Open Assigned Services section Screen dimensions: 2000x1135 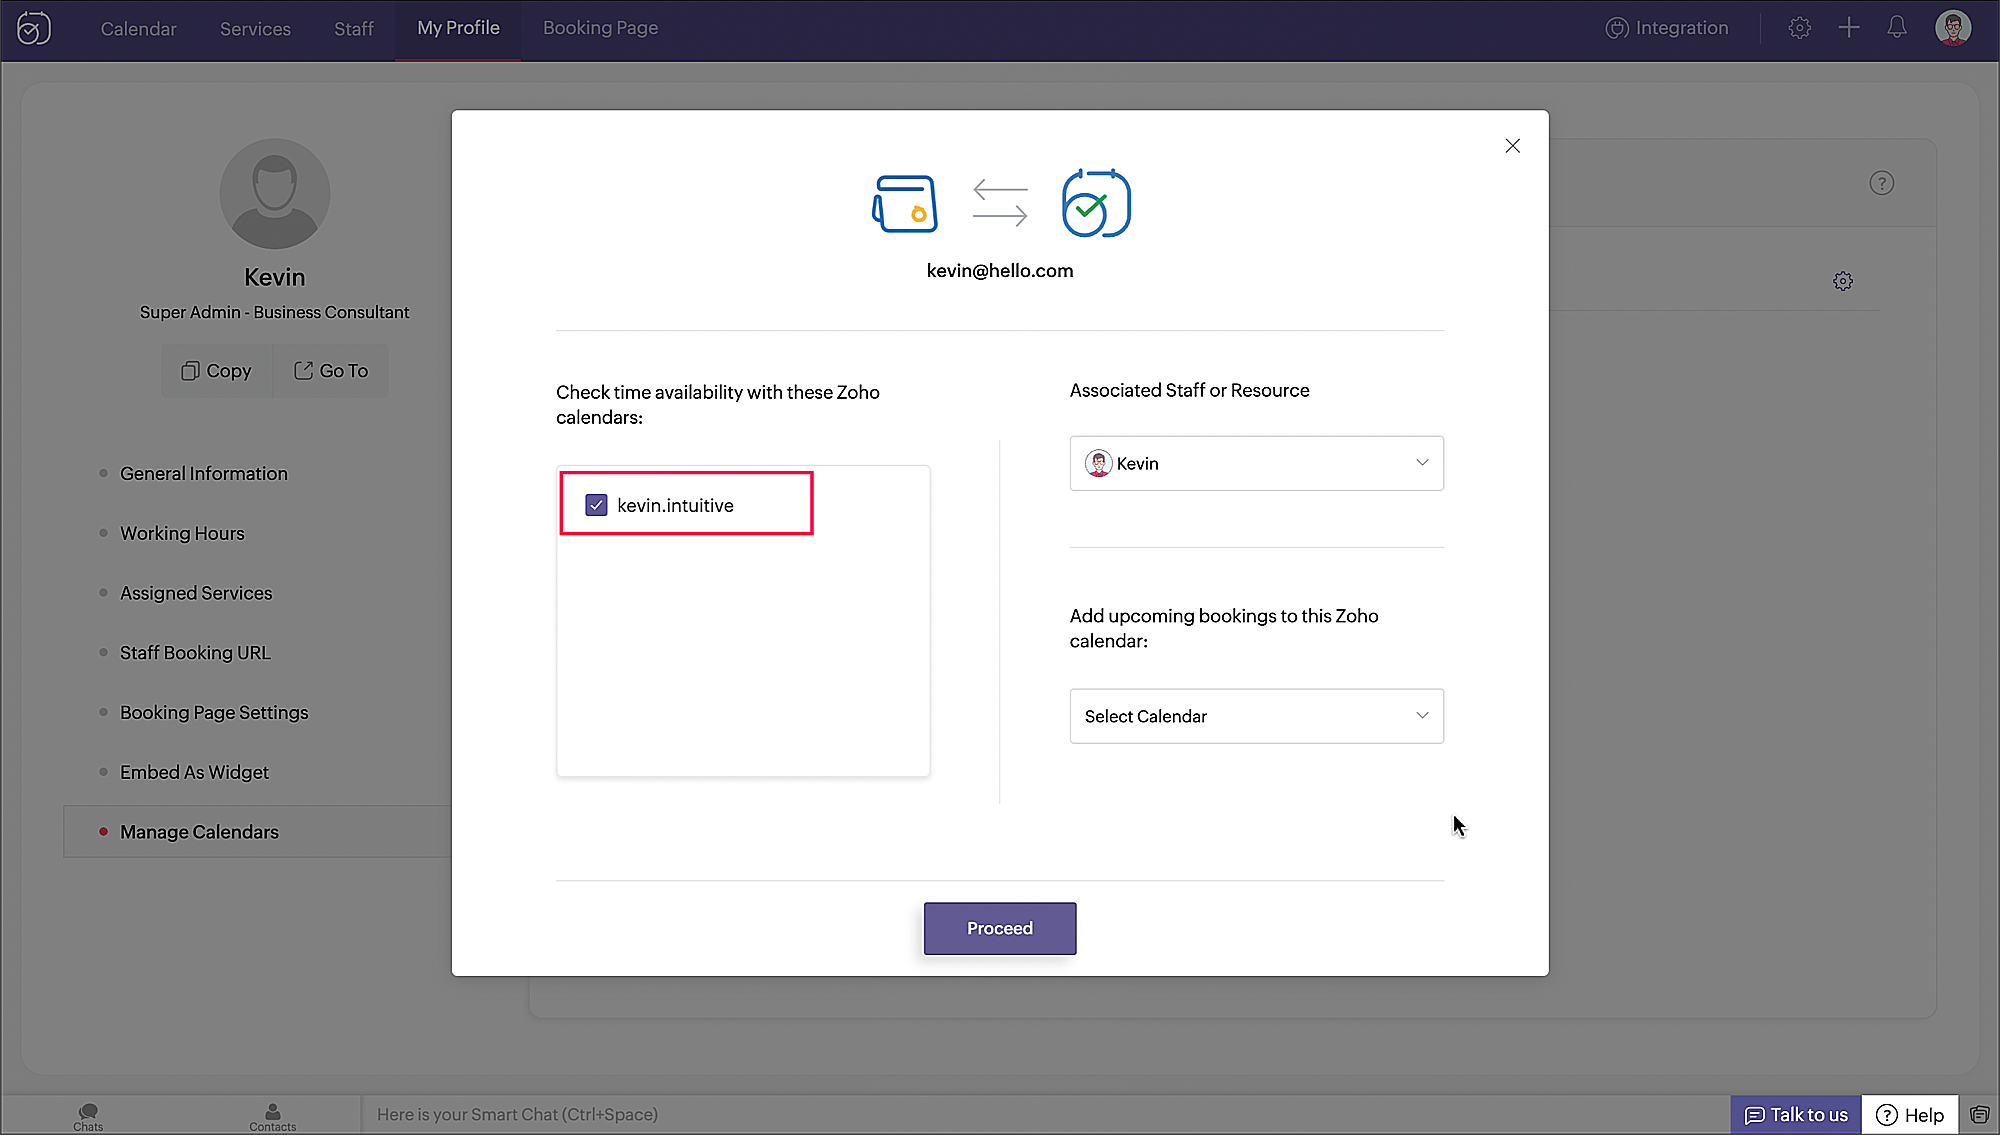coord(196,593)
